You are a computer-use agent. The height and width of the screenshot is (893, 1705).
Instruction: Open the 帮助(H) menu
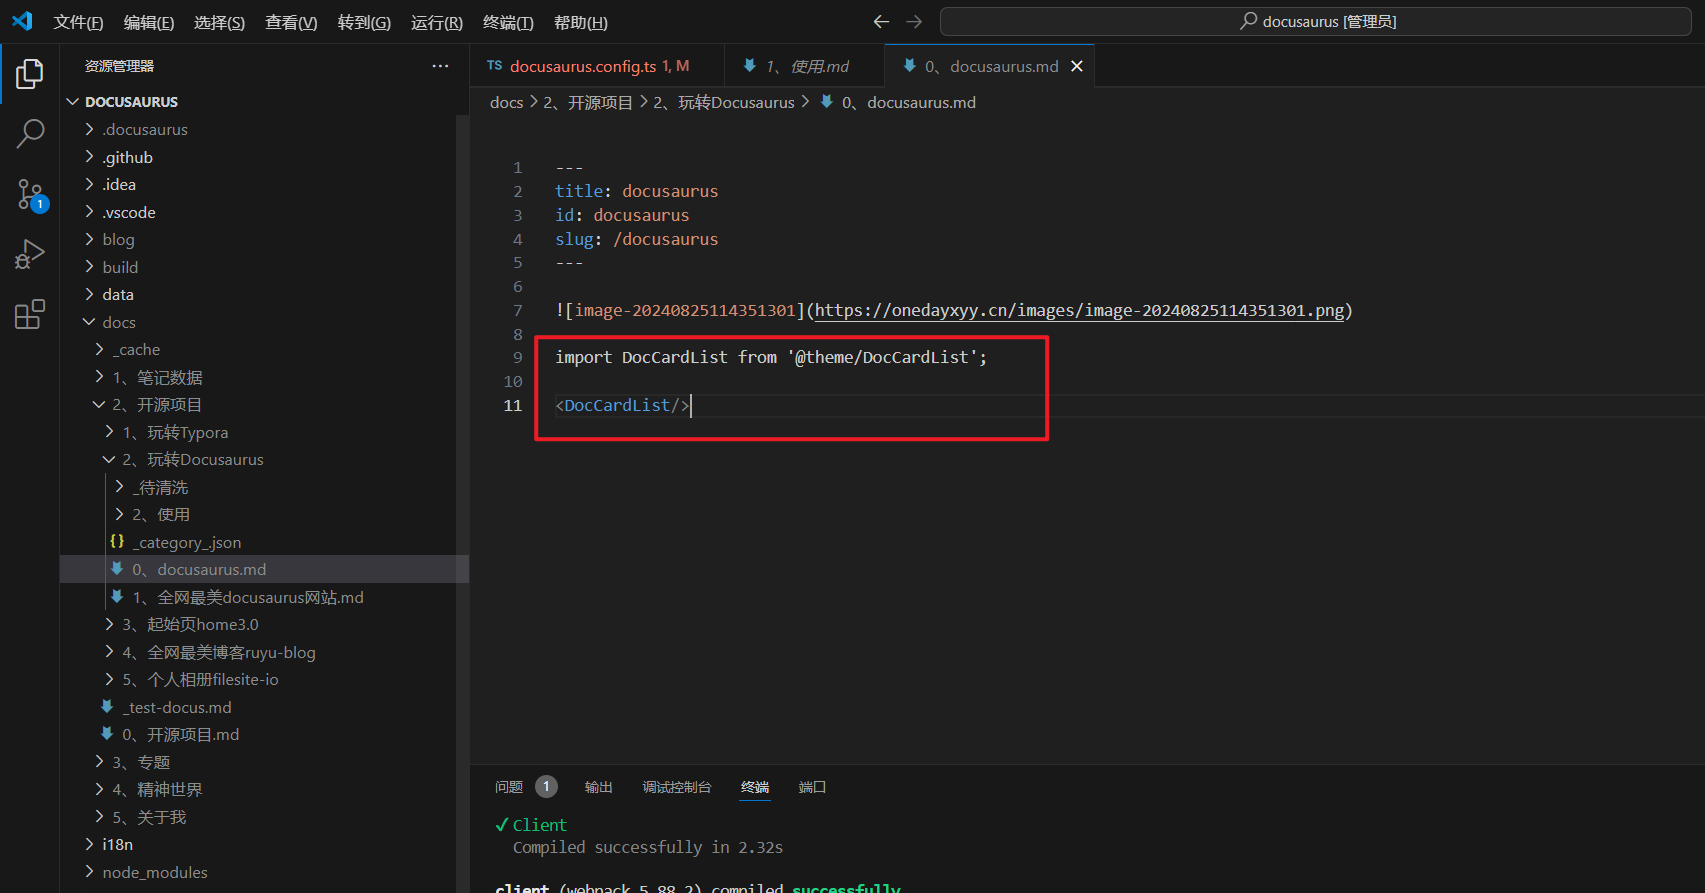click(x=580, y=22)
